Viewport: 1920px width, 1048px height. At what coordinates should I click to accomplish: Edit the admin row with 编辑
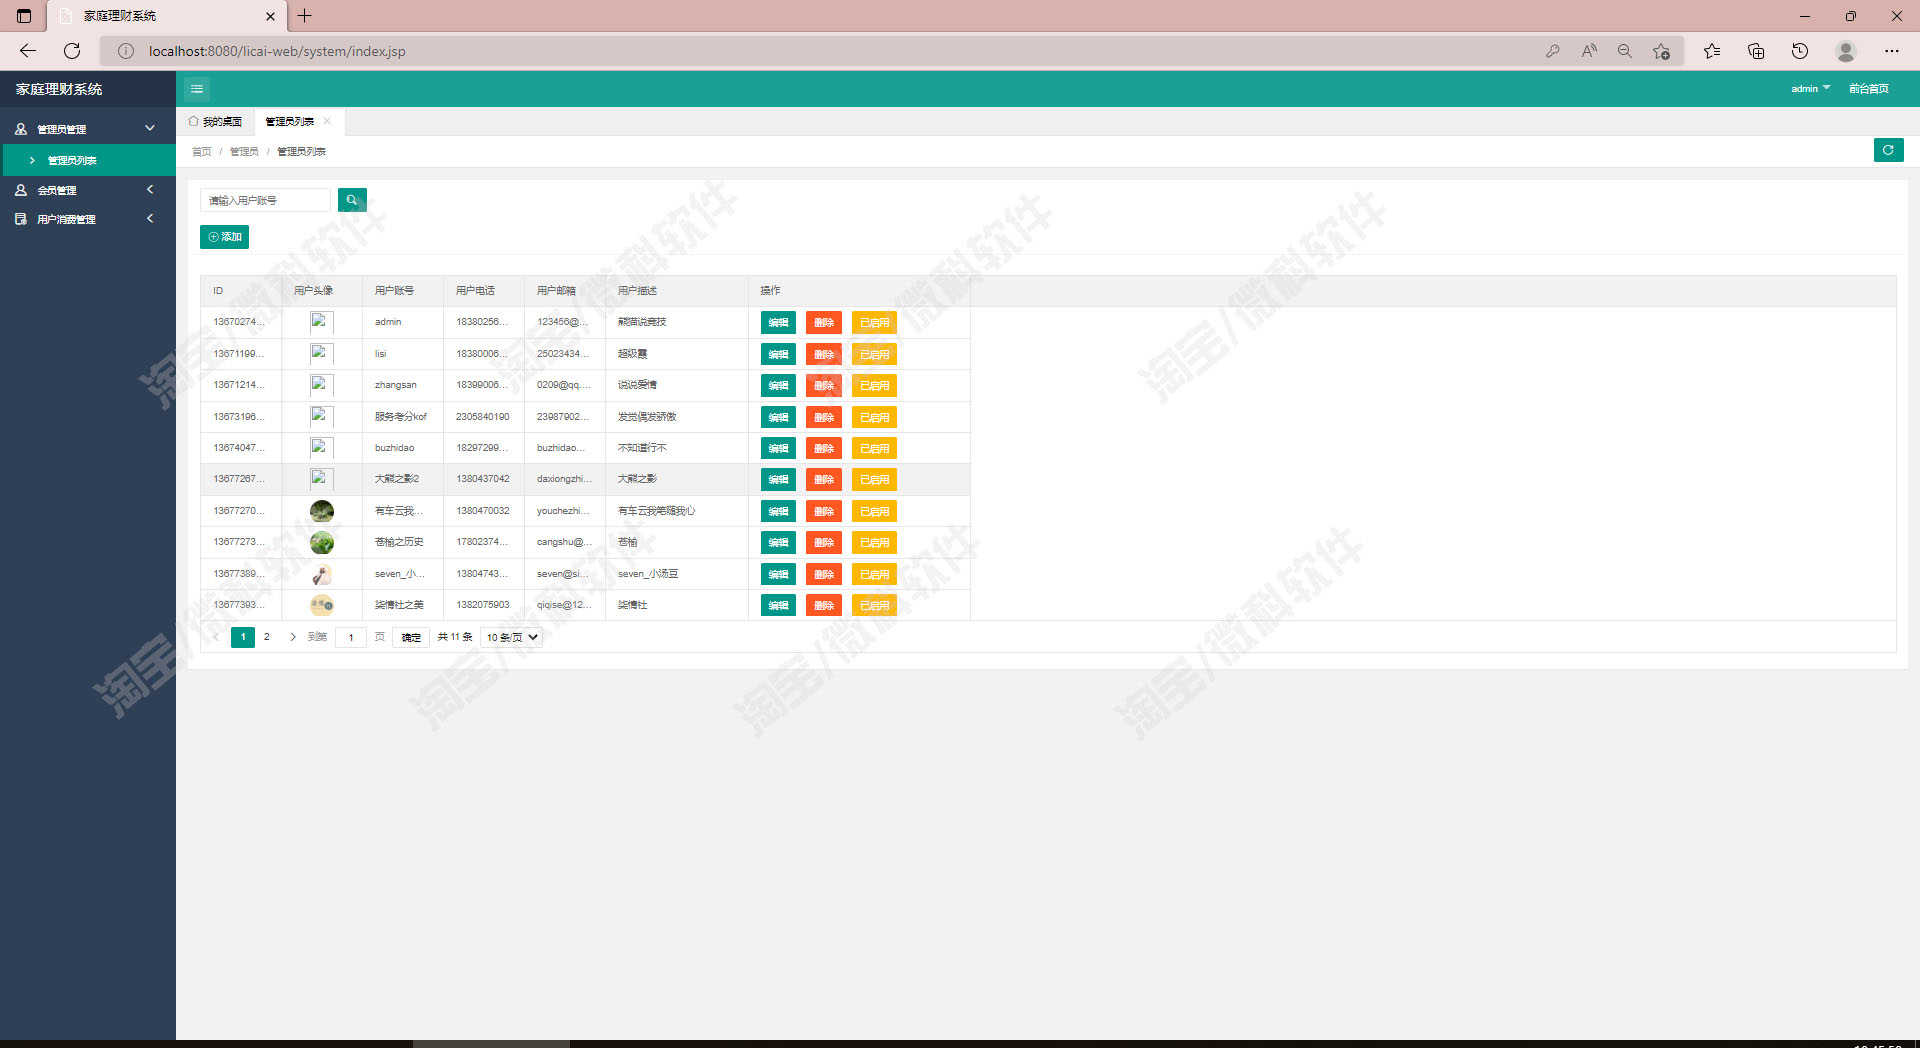(x=778, y=323)
